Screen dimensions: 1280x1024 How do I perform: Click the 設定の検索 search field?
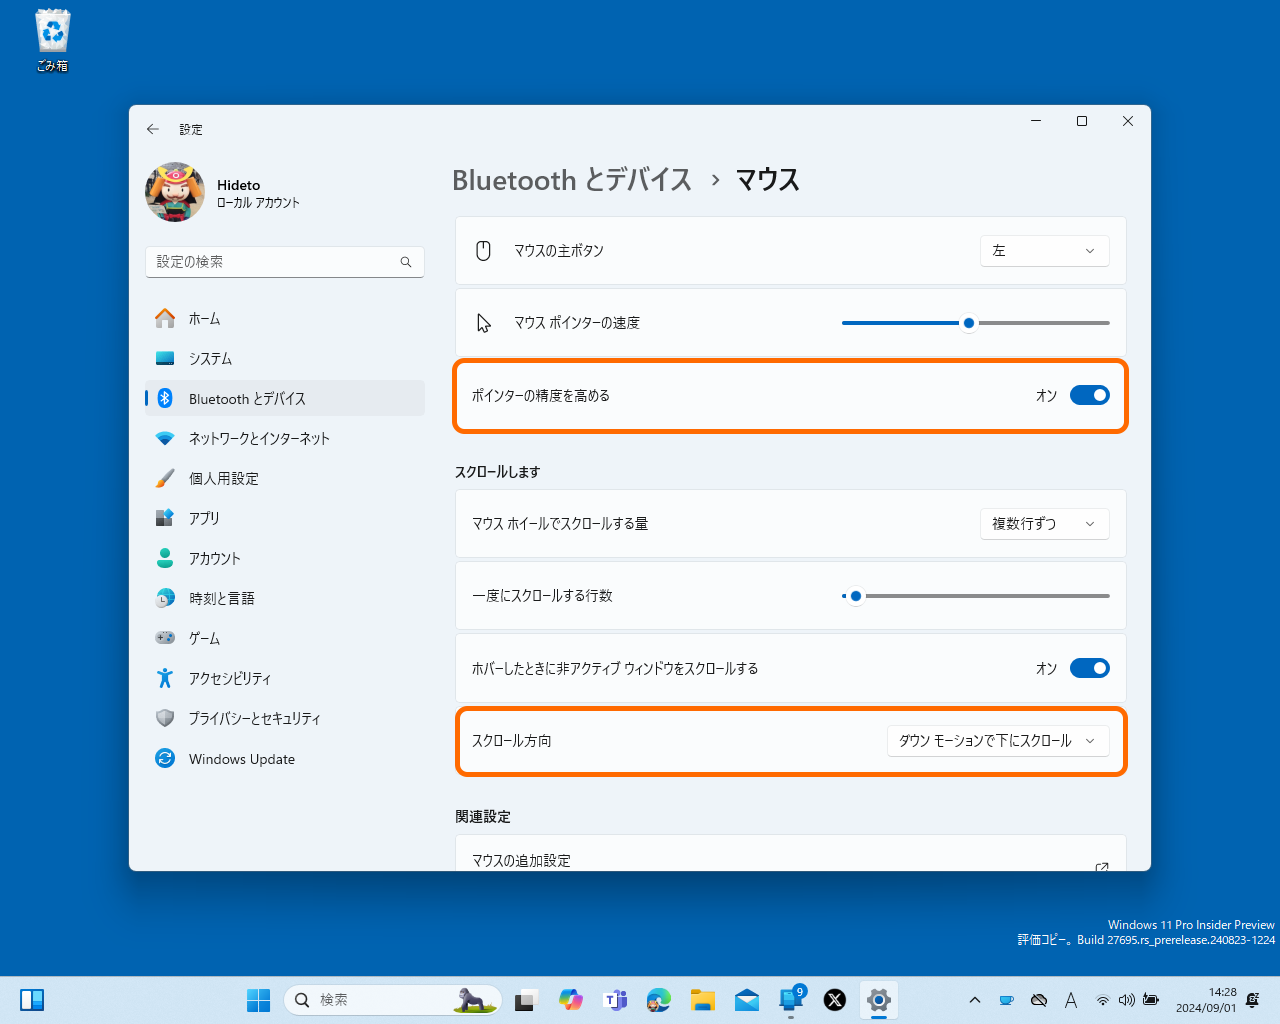point(284,261)
